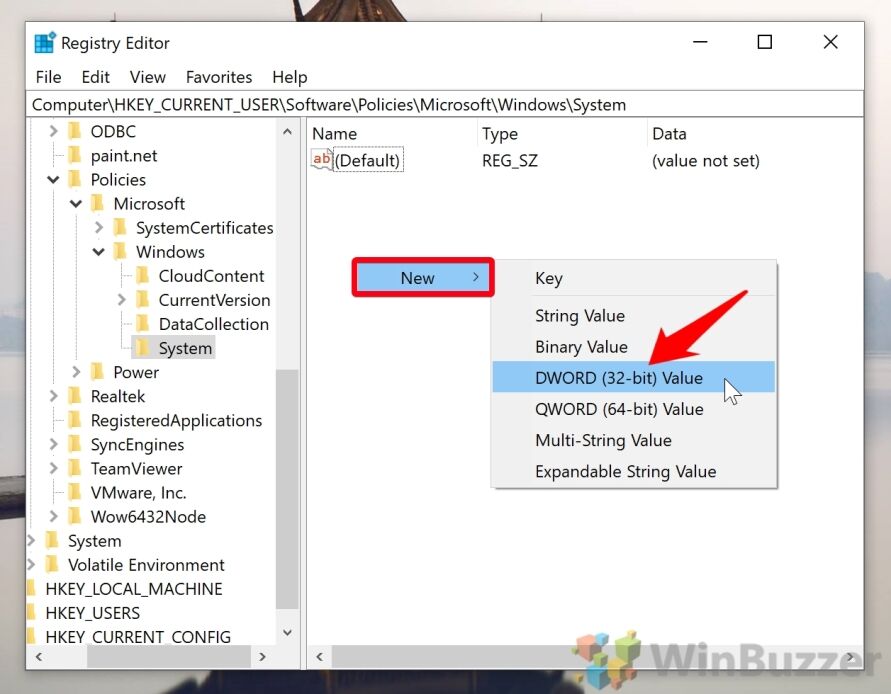Click the RegisteredApplications folder icon

pos(74,420)
